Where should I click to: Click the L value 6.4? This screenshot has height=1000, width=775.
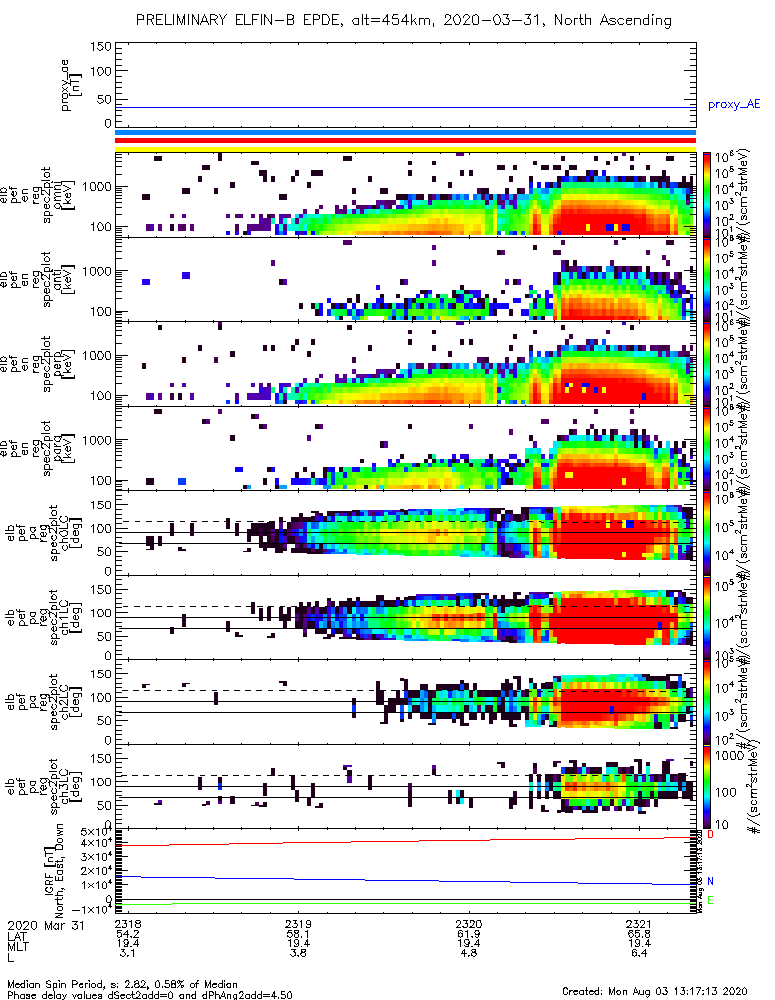638,953
